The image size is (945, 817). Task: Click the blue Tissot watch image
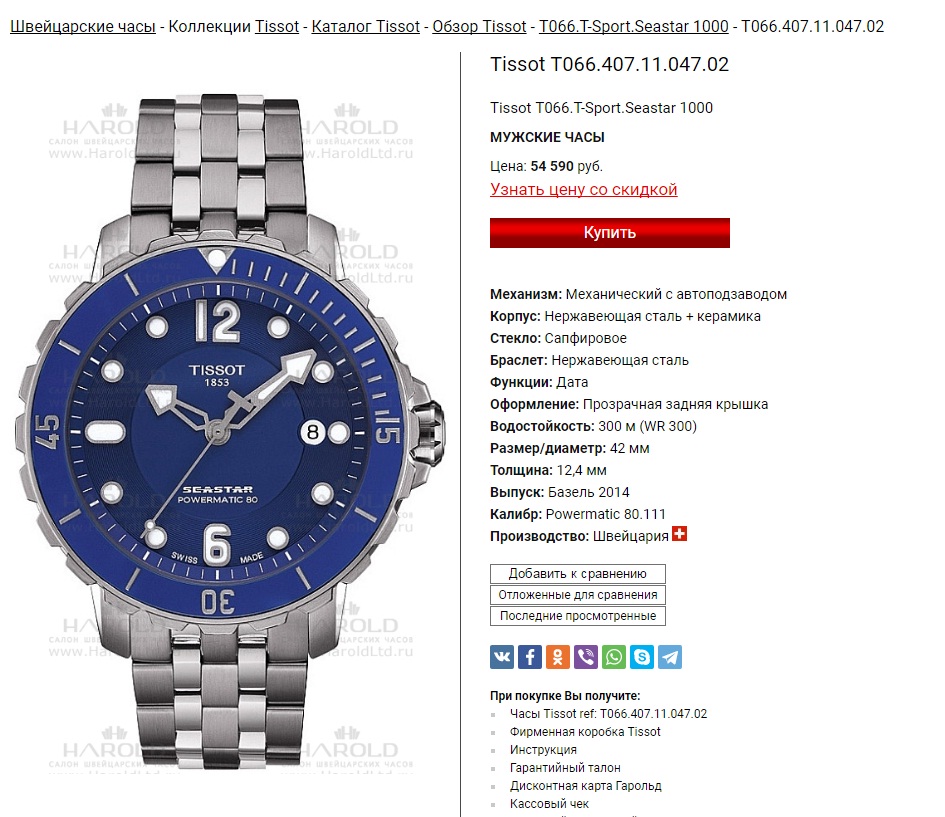point(230,431)
